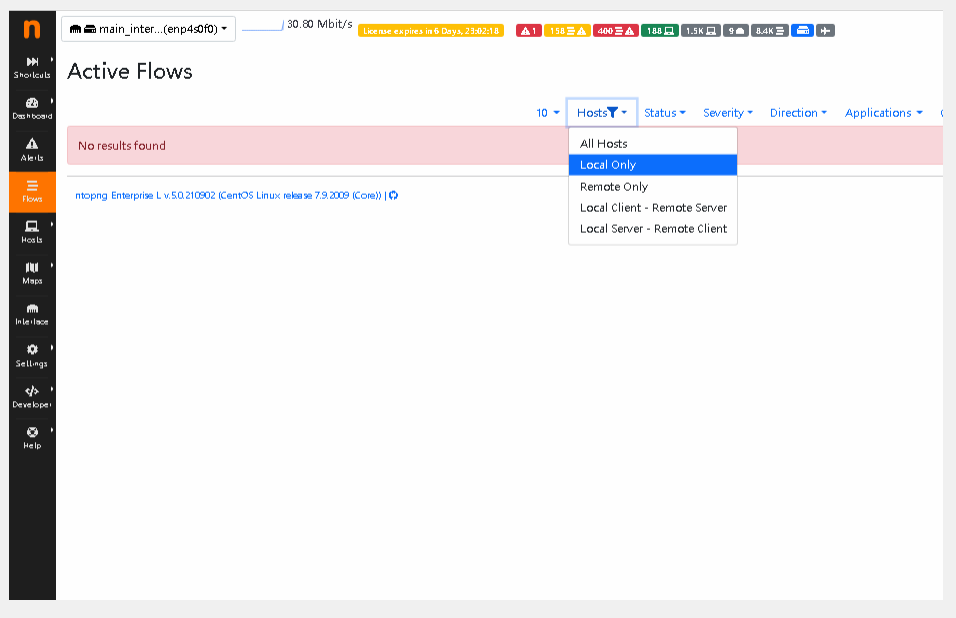Open the Developer sidebar section
956x618 pixels.
click(32, 396)
